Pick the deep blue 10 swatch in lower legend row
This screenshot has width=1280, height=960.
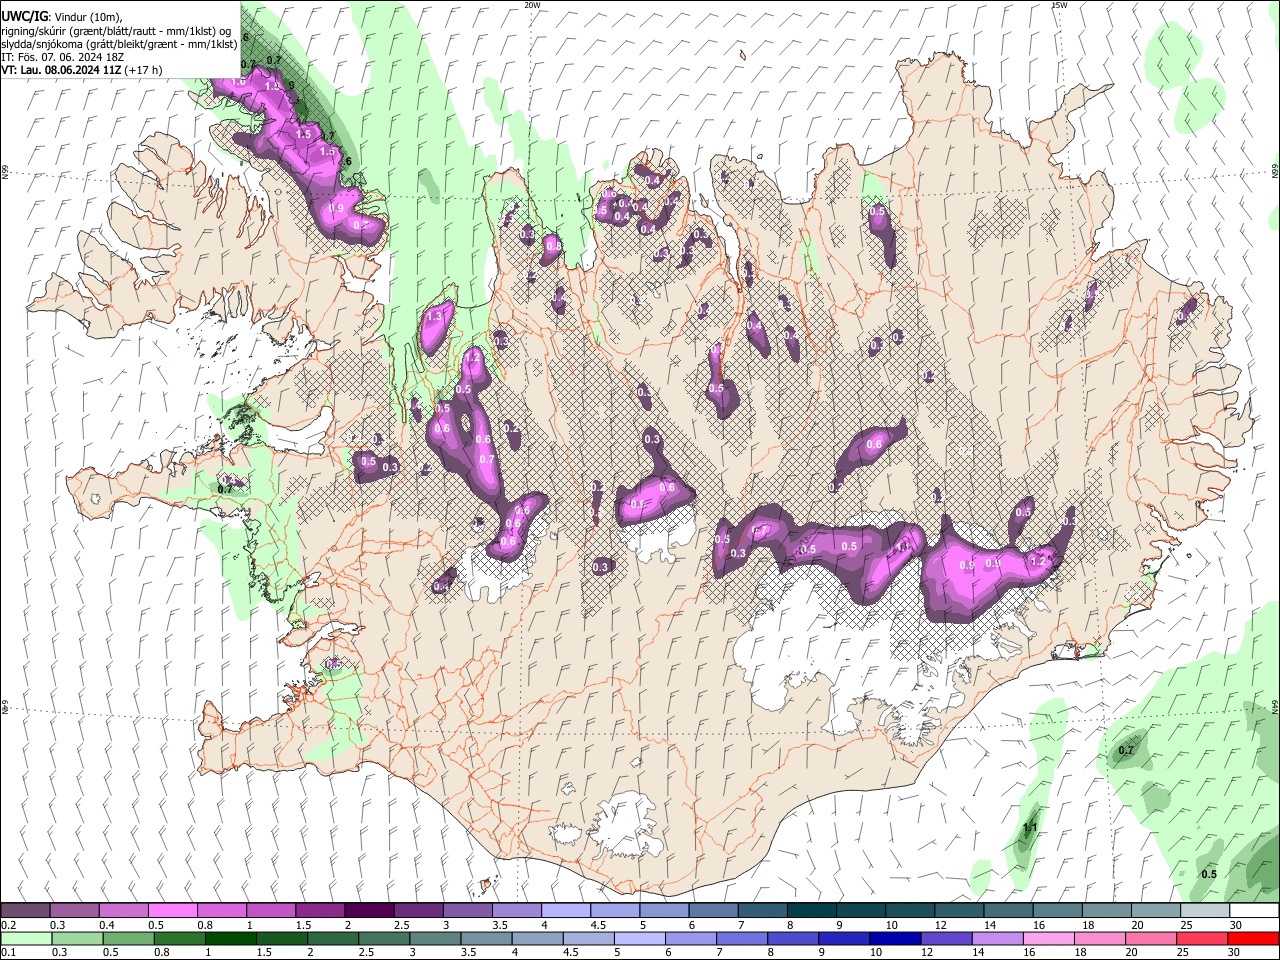(x=895, y=938)
